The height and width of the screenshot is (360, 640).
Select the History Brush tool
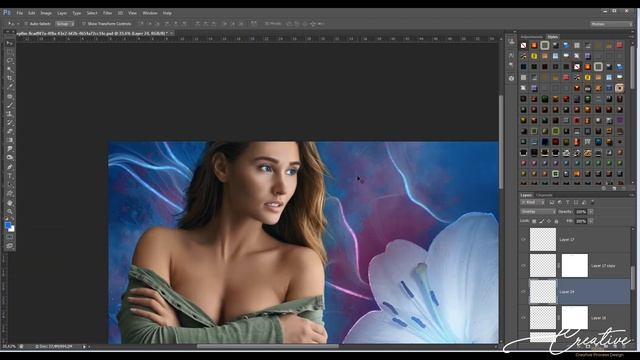pyautogui.click(x=9, y=123)
